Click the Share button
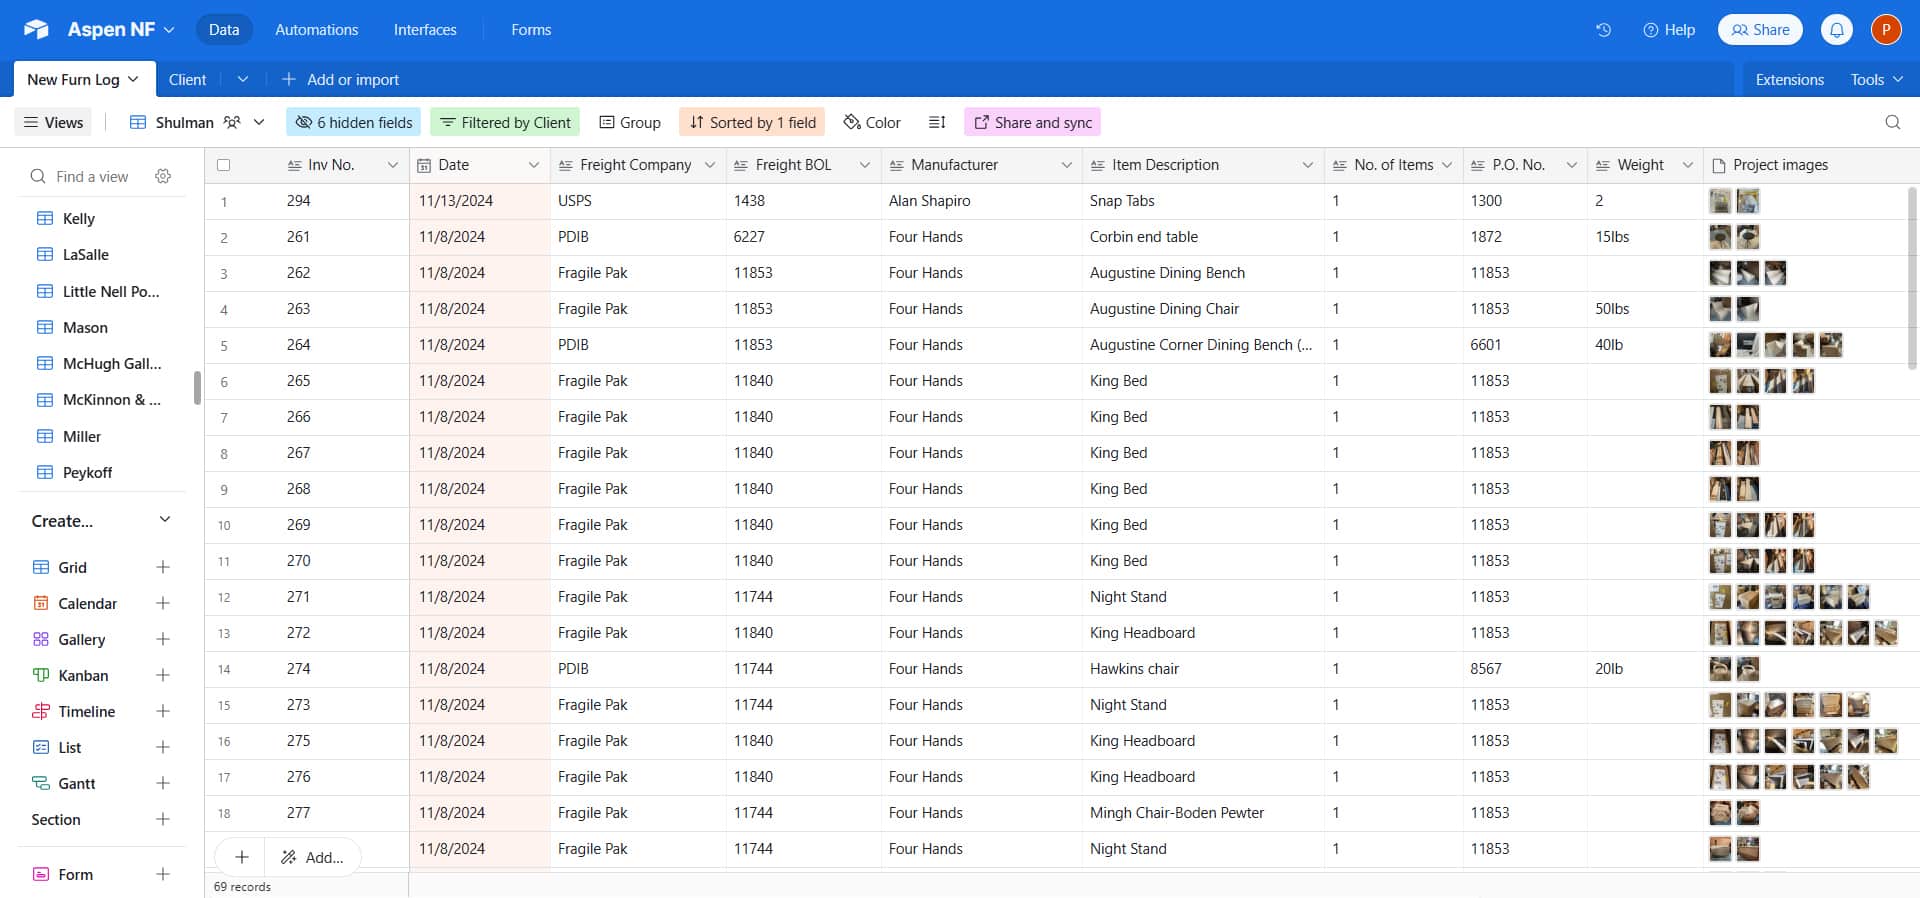 coord(1759,30)
